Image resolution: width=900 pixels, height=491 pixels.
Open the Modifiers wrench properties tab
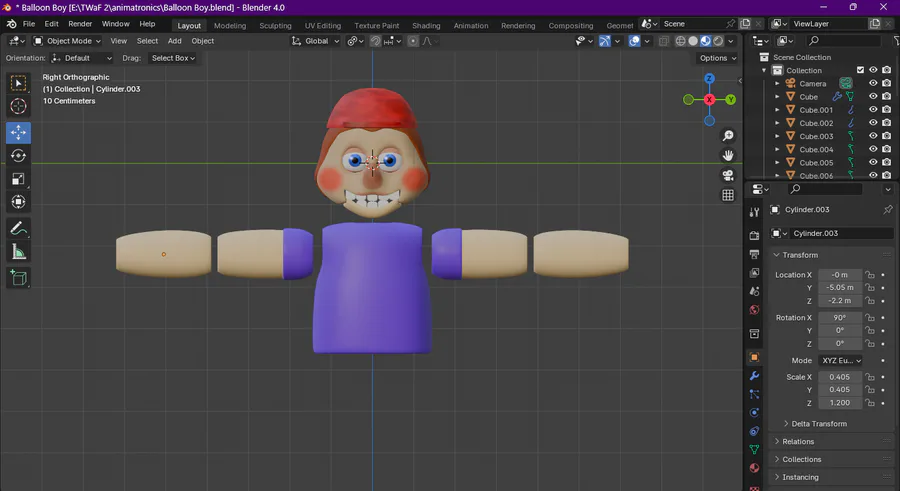[x=755, y=375]
